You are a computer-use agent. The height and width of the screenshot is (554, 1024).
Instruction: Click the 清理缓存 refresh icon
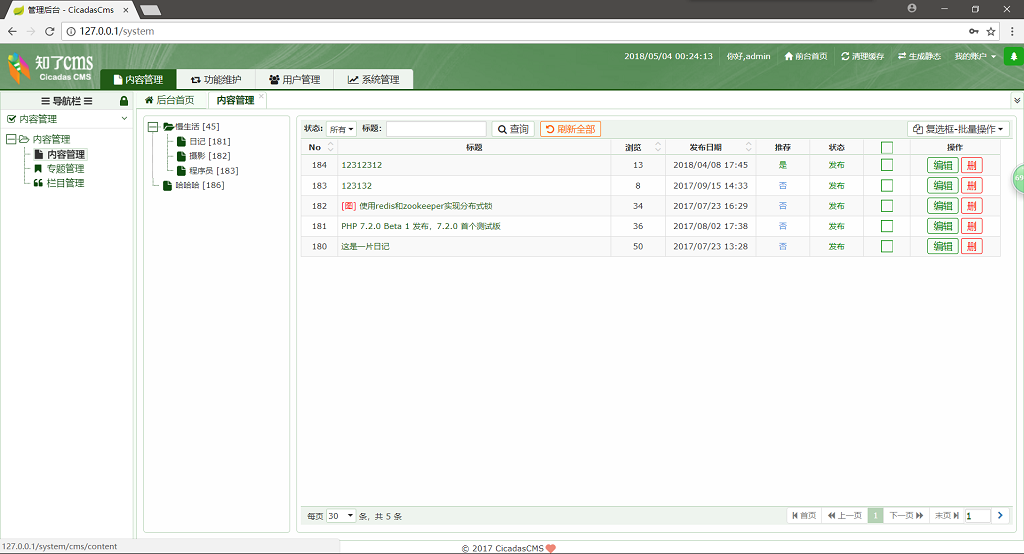846,57
